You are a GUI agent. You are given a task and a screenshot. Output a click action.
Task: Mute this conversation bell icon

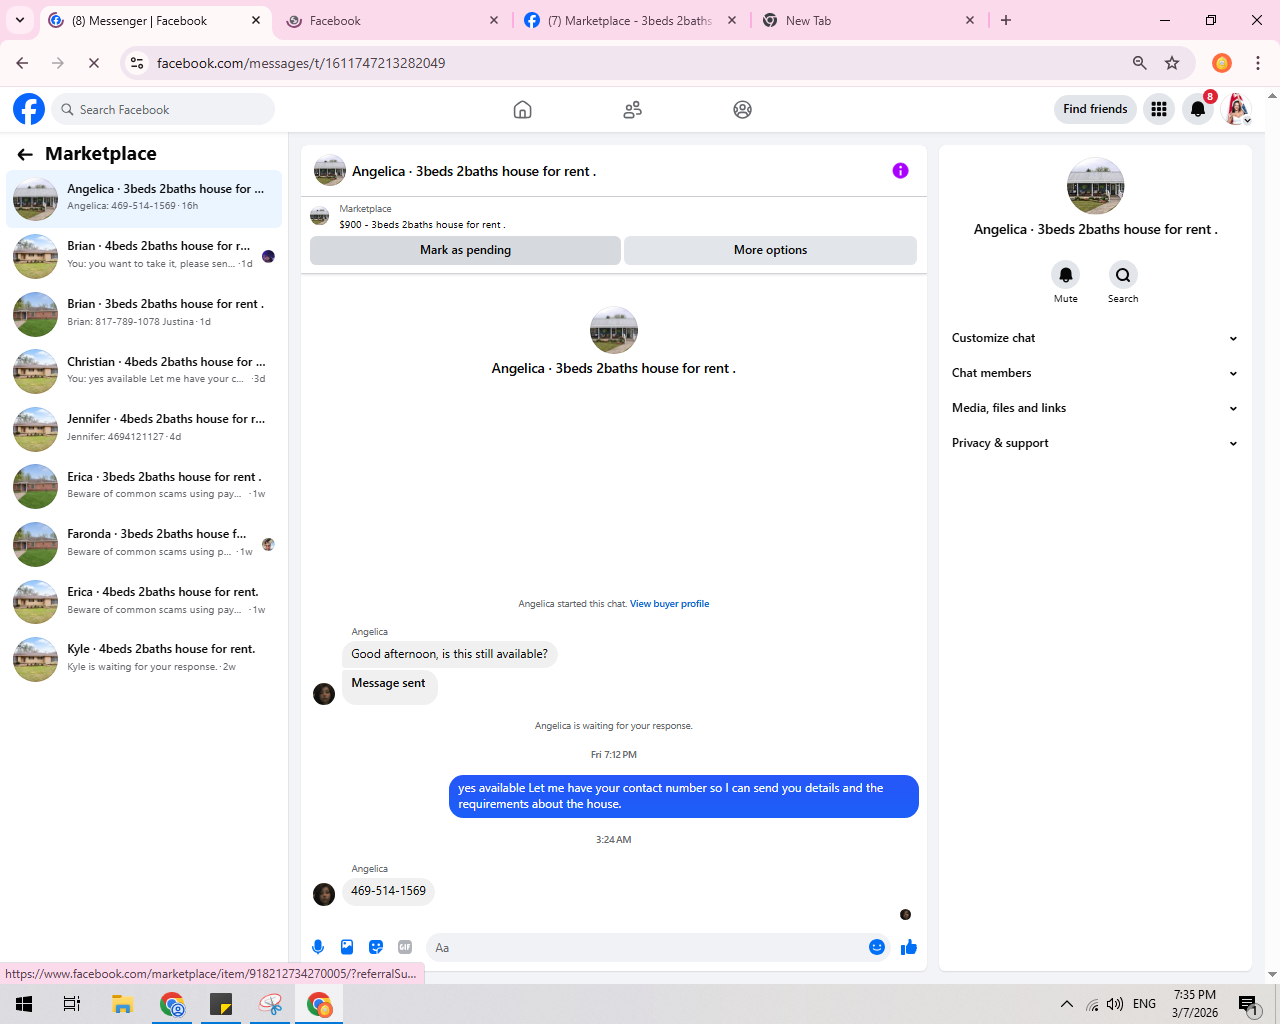(x=1066, y=275)
